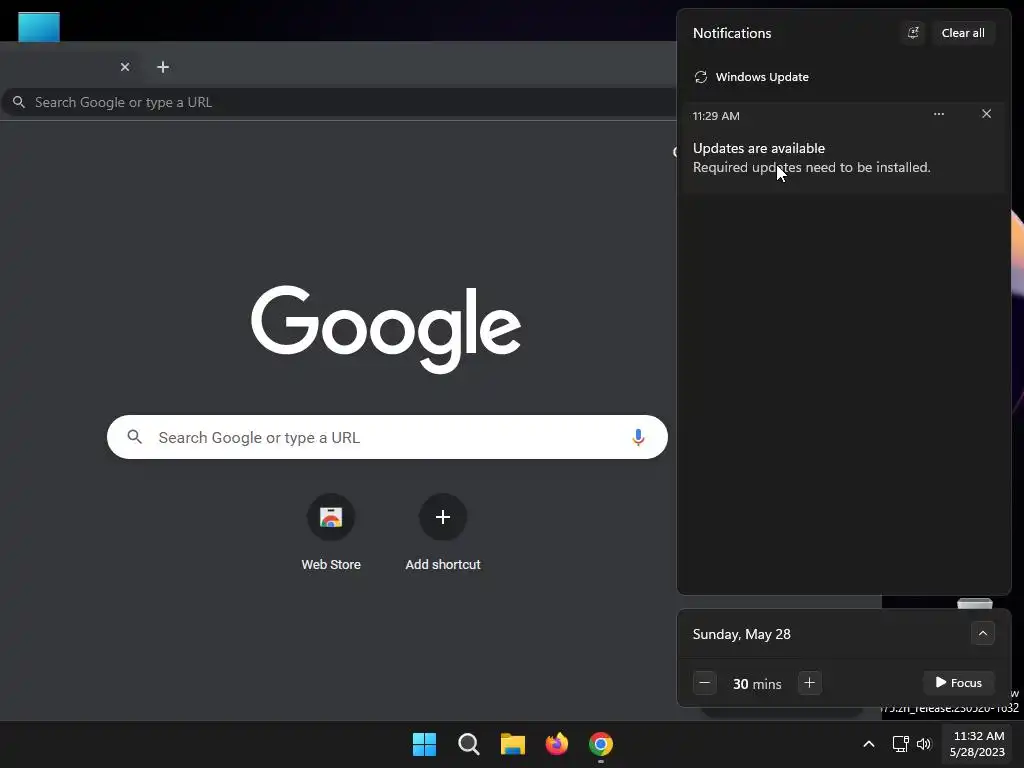Click the Do Not Disturb bell icon
The image size is (1024, 768).
pyautogui.click(x=913, y=33)
